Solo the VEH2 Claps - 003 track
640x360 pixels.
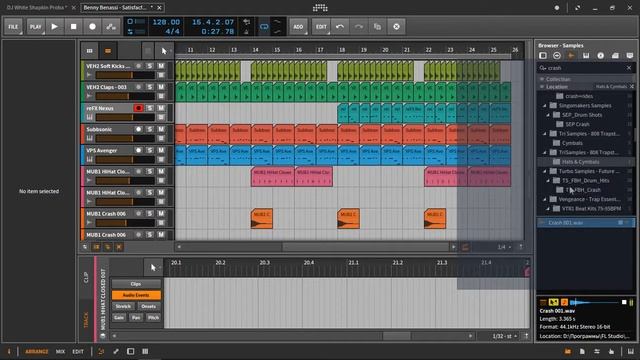[x=150, y=87]
